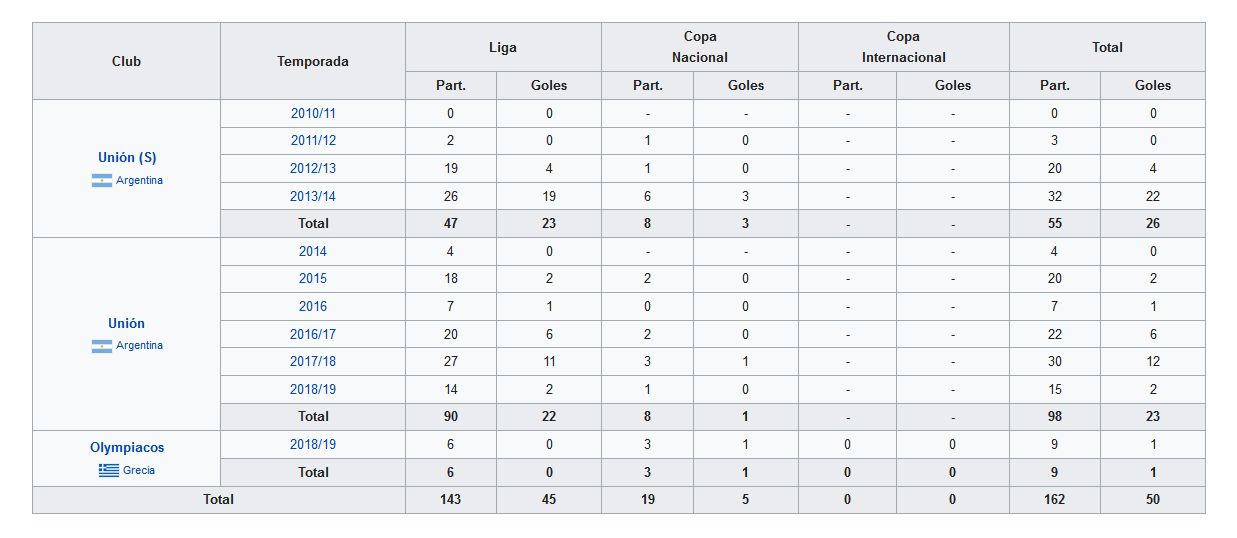
Task: Open the 2012/13 season link
Action: pos(313,169)
